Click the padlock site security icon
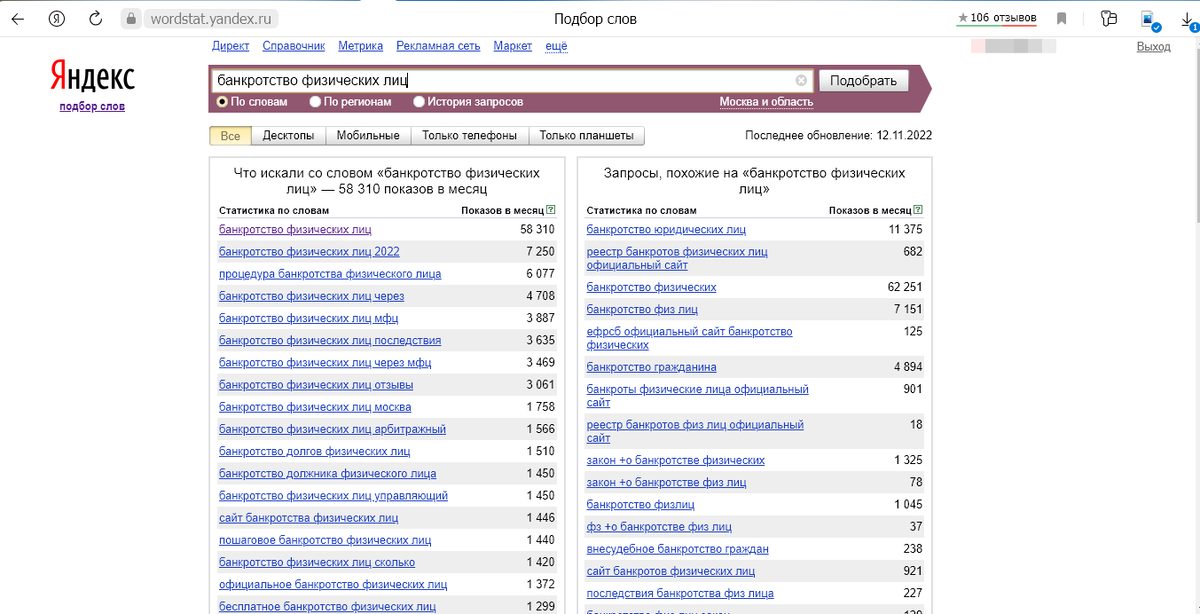The image size is (1200, 614). (x=130, y=19)
